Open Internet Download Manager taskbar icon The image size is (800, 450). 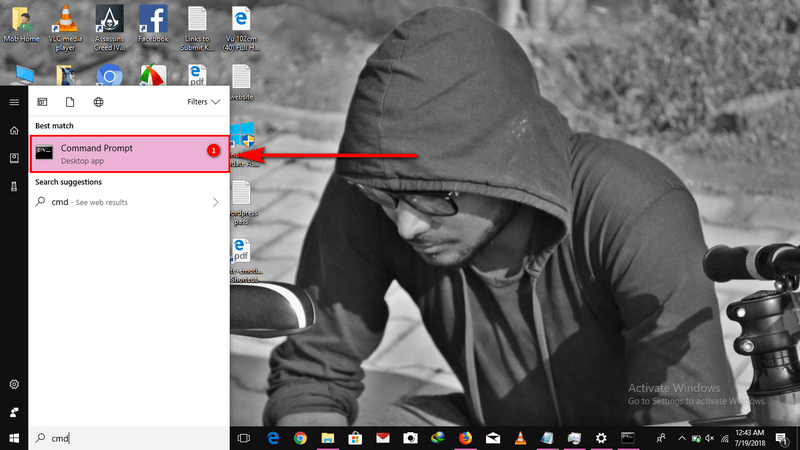(438, 438)
